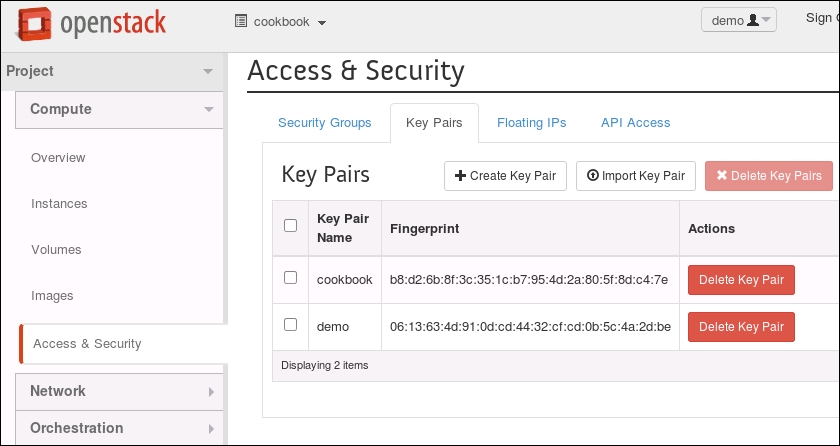Switch to the Security Groups tab
Screen dimensions: 840x446
(324, 123)
